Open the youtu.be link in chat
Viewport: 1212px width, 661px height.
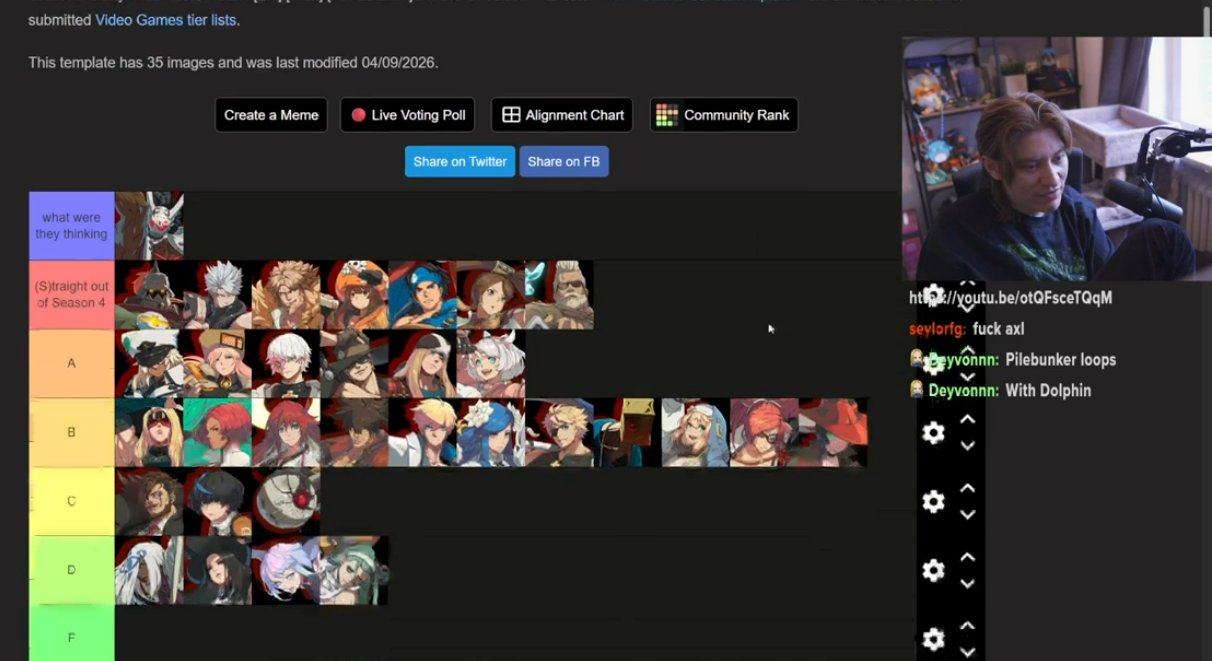(x=1010, y=298)
